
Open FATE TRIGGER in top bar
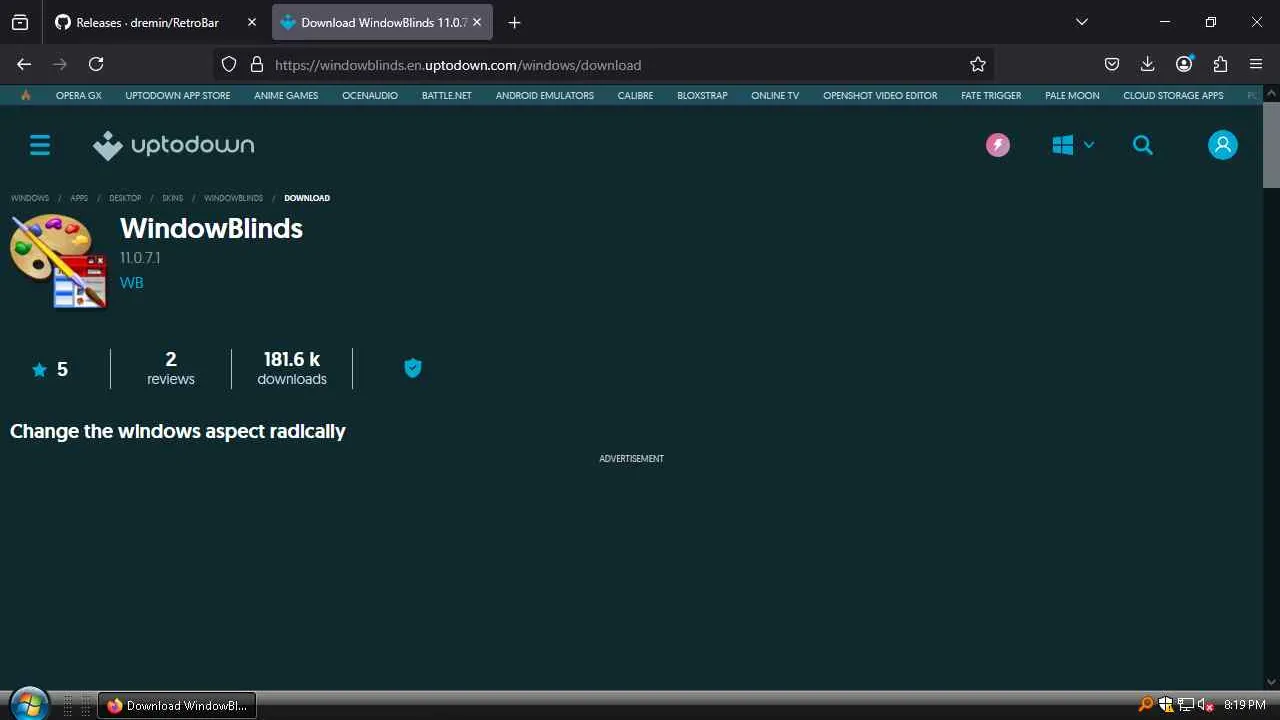[x=991, y=95]
